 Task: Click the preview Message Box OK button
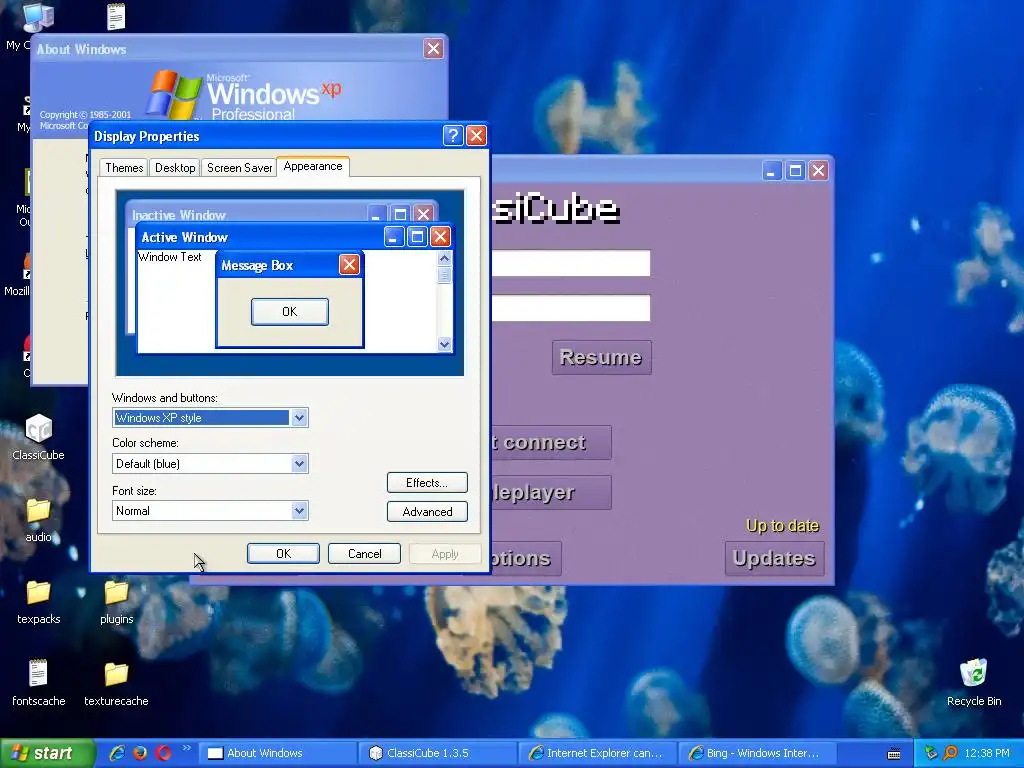(x=289, y=312)
